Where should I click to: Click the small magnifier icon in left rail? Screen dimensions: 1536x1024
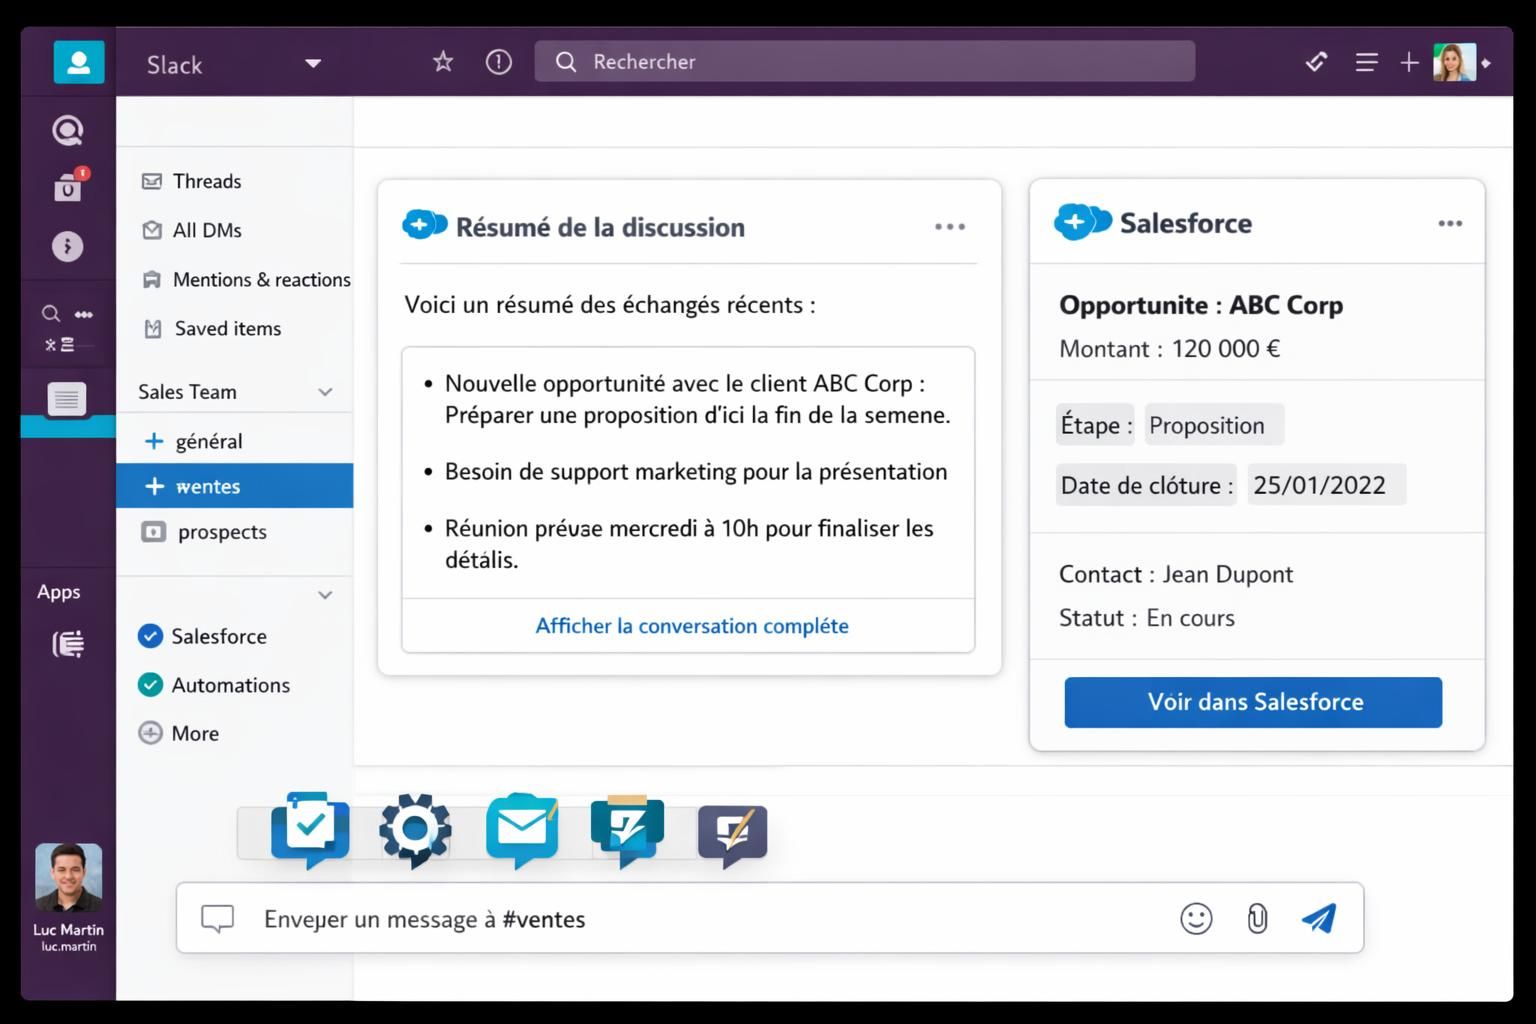(x=51, y=314)
